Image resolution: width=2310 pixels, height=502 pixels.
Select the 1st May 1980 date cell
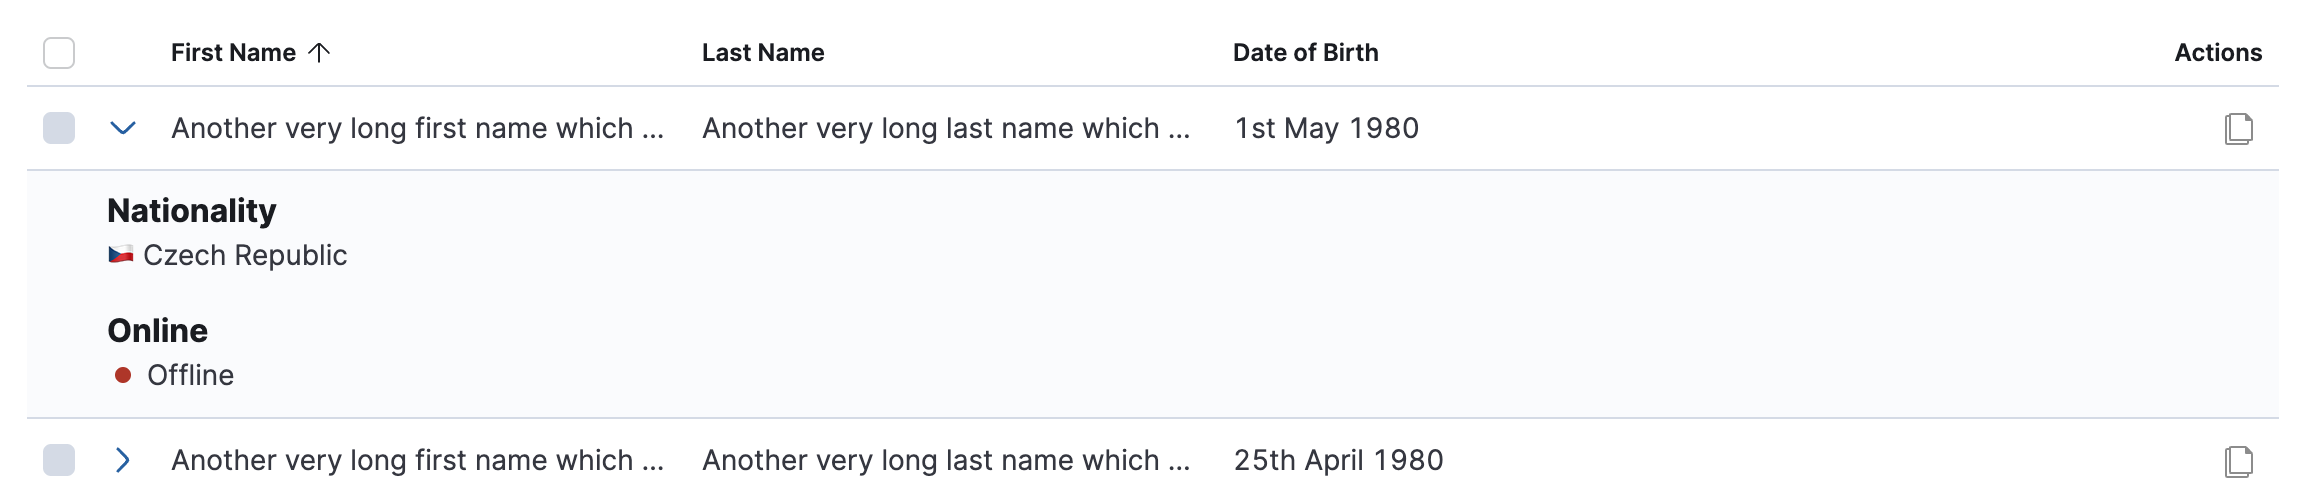tap(1327, 128)
